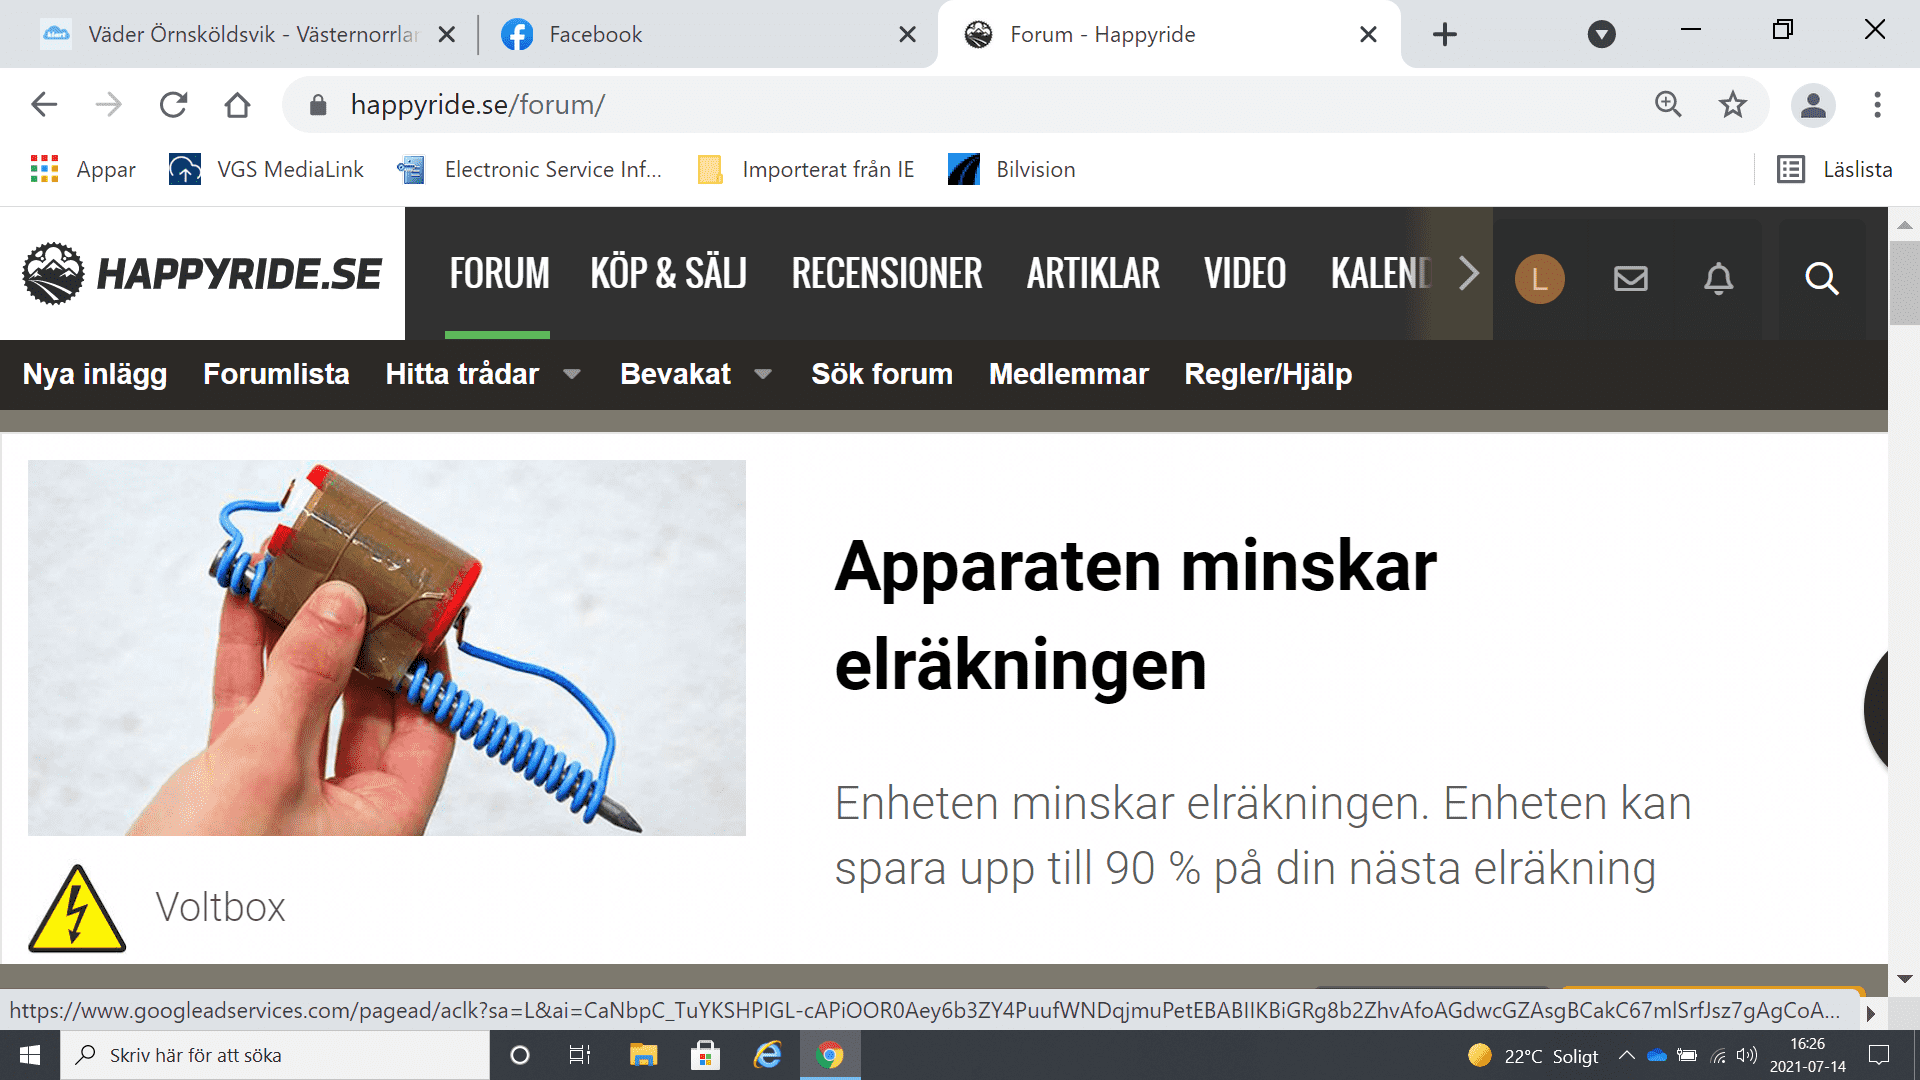
Task: Go to Medlemmar page
Action: 1068,374
